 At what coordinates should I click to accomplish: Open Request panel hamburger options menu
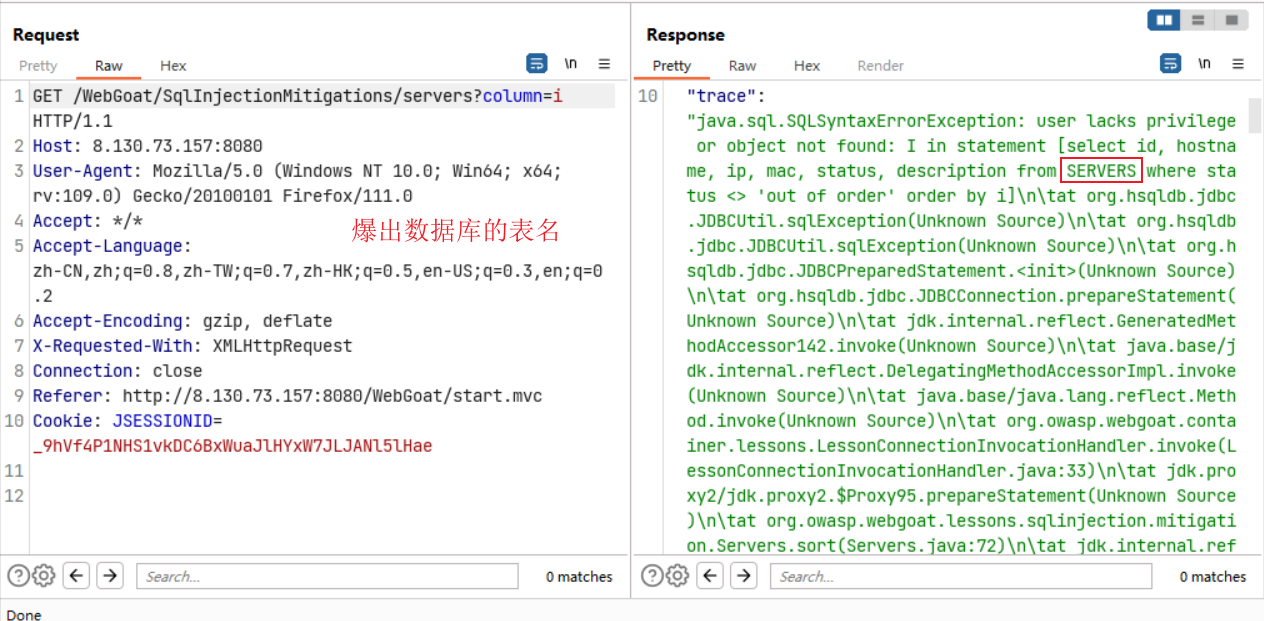point(604,64)
